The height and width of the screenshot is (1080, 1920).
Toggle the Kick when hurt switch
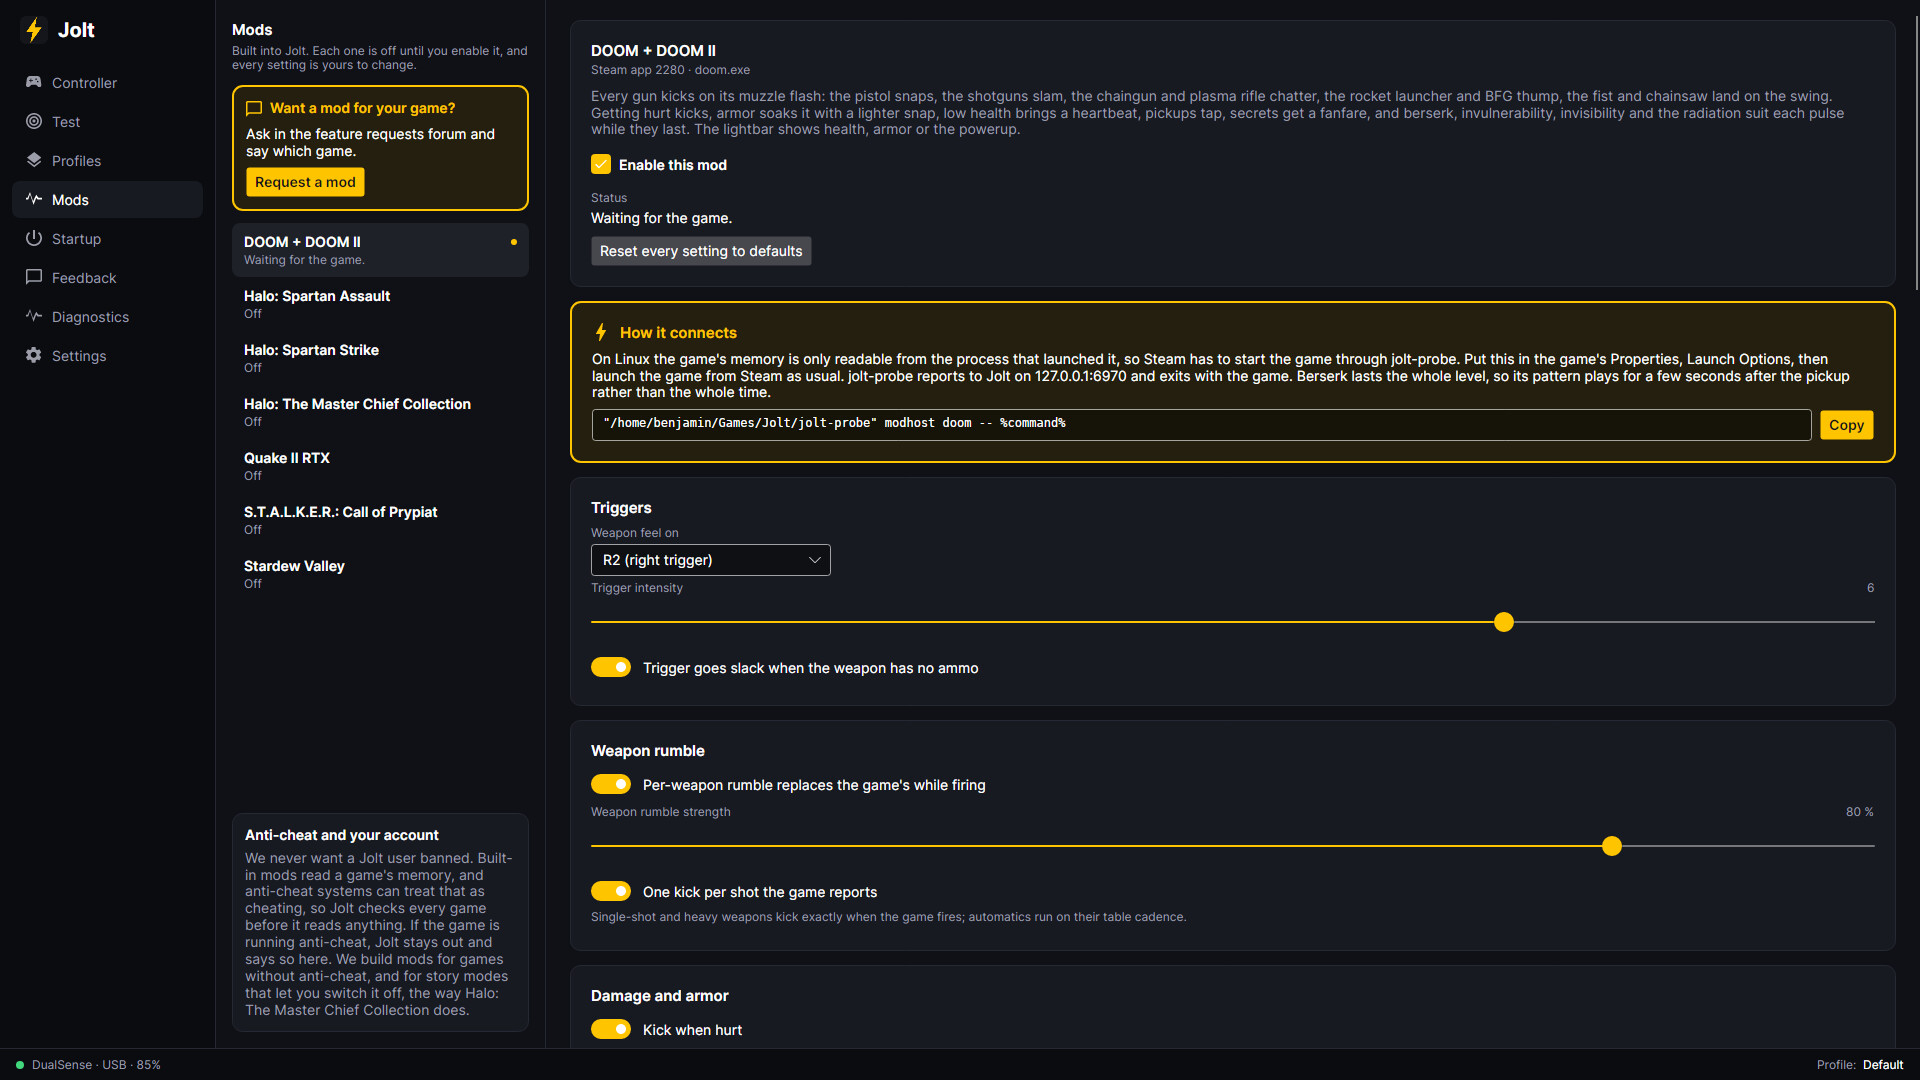[611, 1029]
